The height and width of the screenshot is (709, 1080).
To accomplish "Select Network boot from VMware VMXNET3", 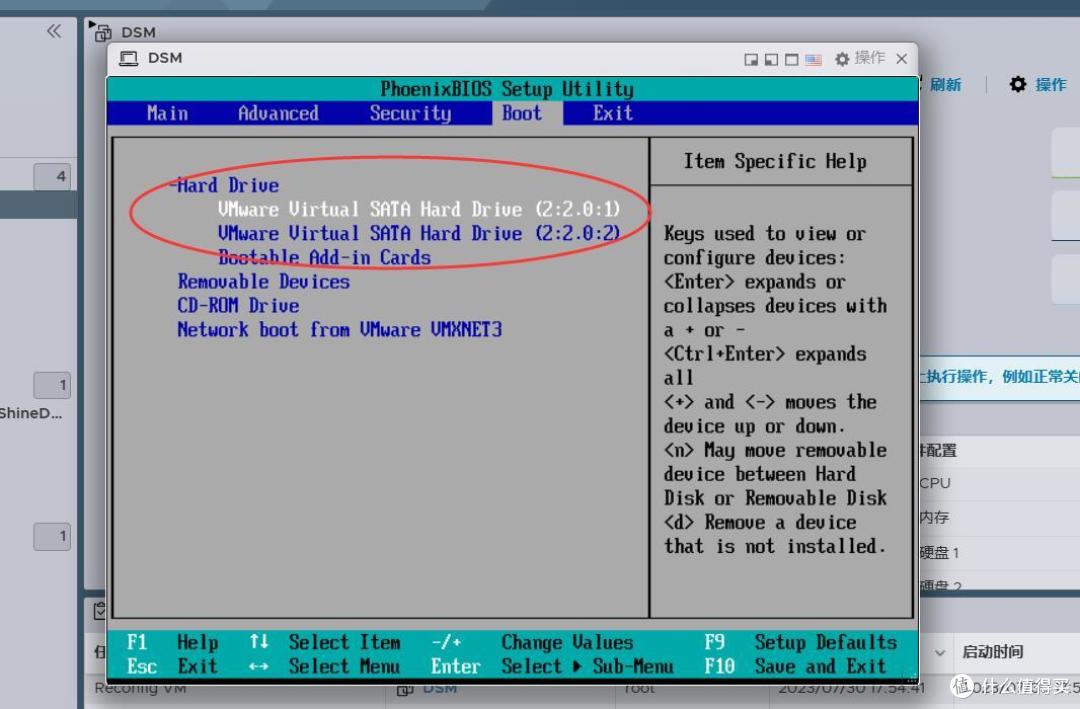I will point(340,329).
